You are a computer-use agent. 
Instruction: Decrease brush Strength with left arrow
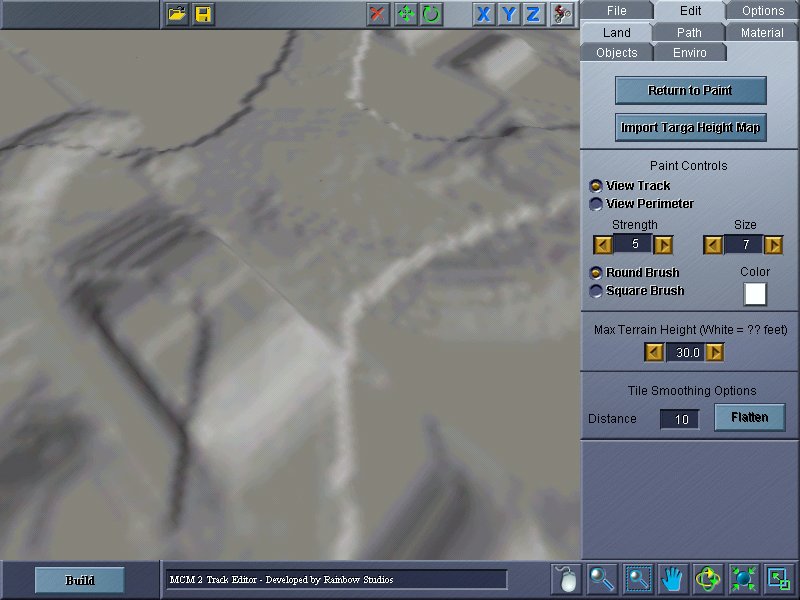coord(603,245)
